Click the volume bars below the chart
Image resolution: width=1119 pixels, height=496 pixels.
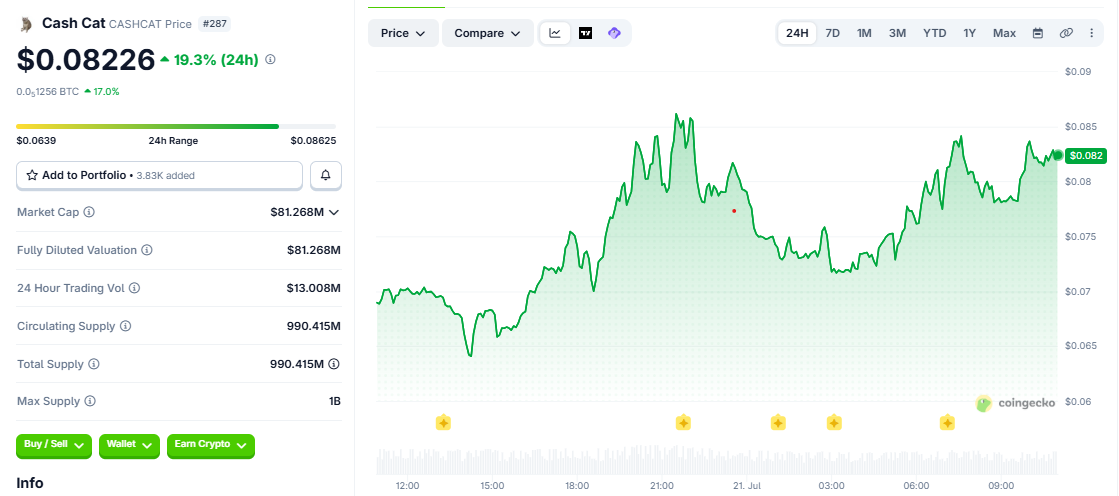pos(717,461)
